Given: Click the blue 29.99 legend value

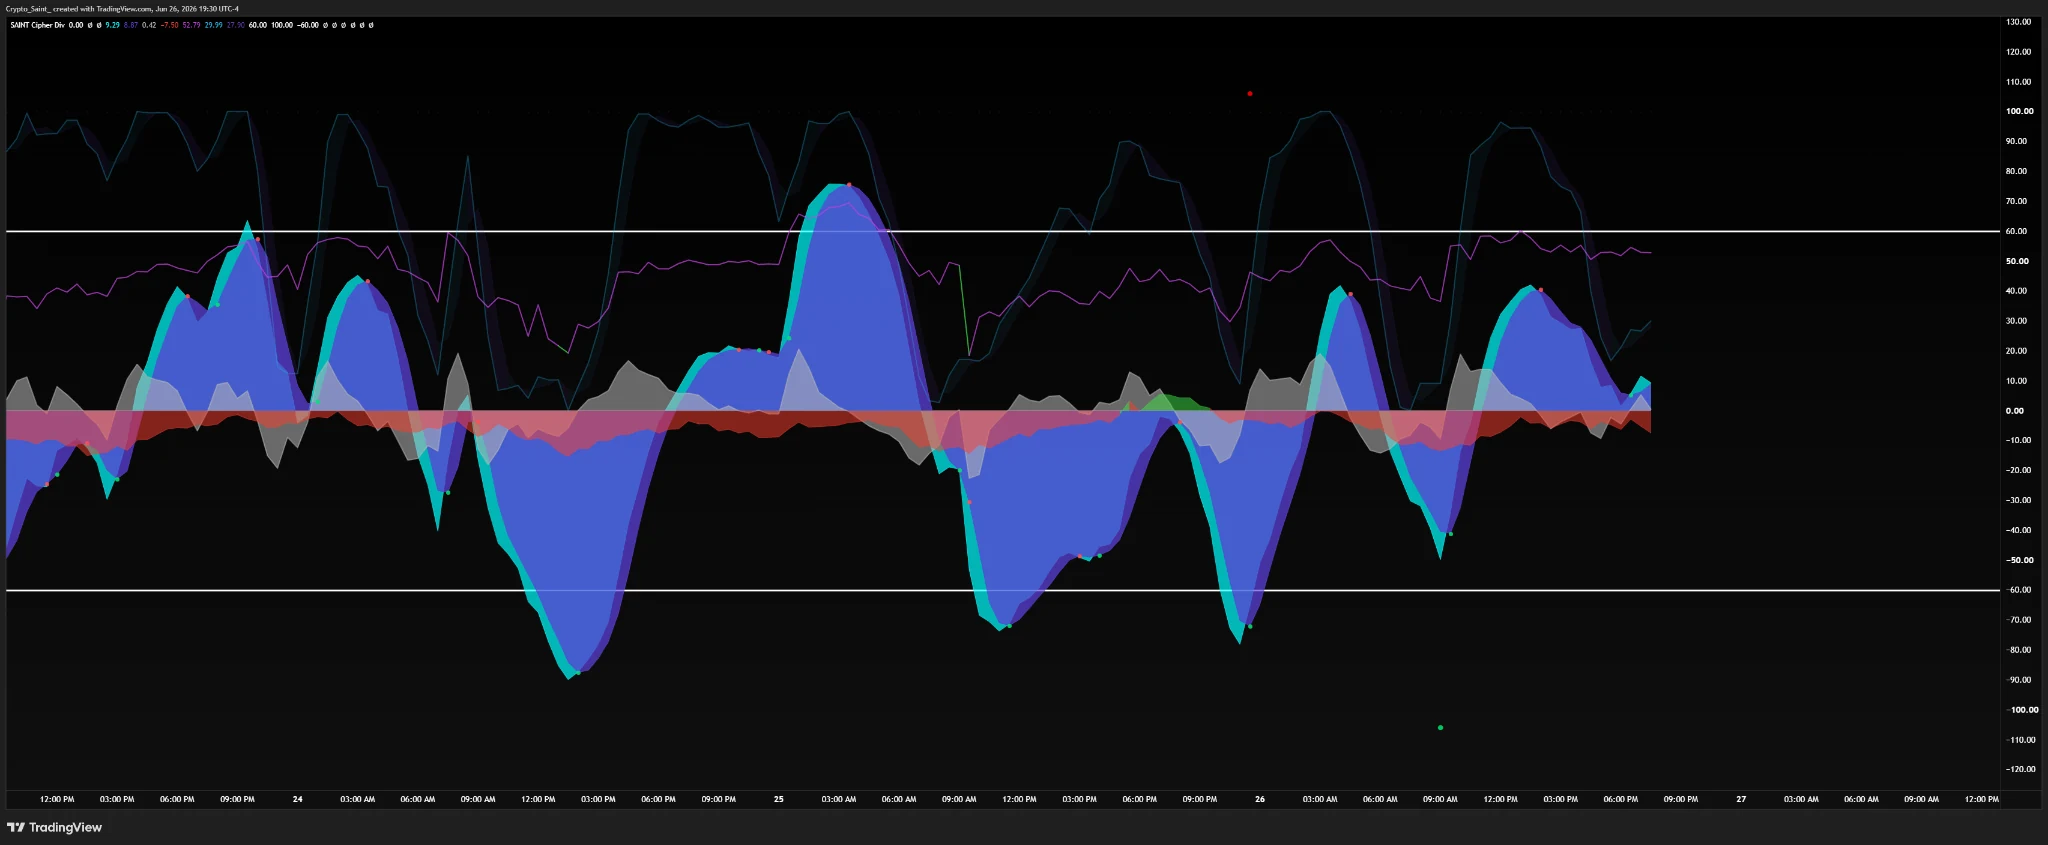Looking at the screenshot, I should click(x=213, y=25).
